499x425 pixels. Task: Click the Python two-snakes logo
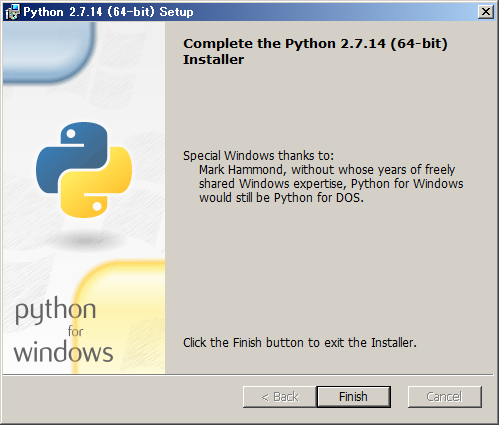[x=84, y=170]
